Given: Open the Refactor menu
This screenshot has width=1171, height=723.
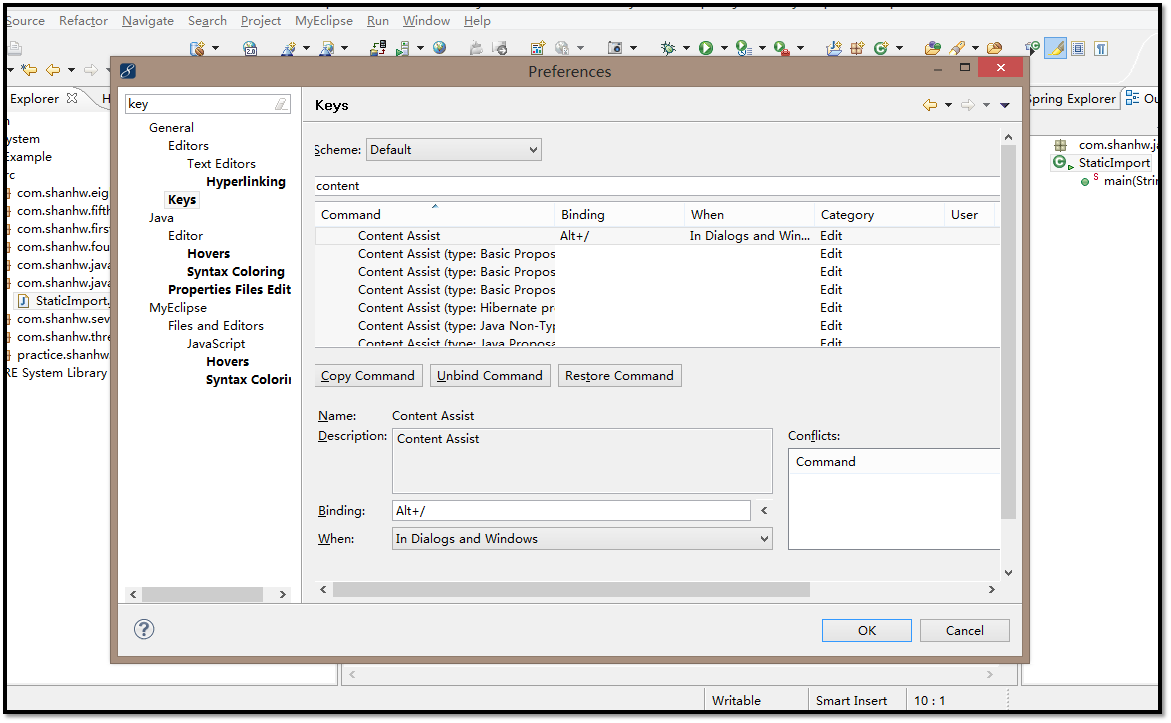Looking at the screenshot, I should click(84, 21).
